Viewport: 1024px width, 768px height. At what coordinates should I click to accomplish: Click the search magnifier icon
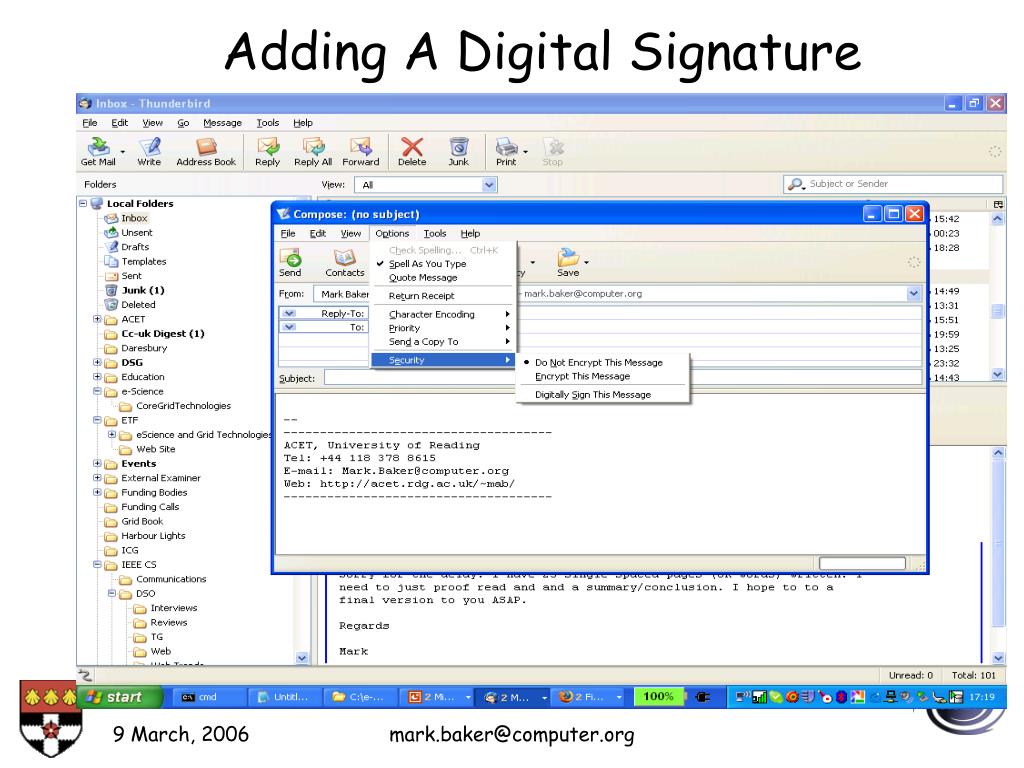pos(795,184)
